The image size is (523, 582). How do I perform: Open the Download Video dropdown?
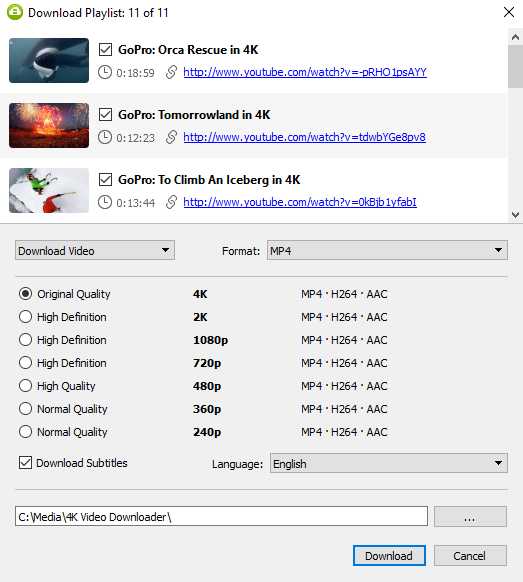pos(95,251)
